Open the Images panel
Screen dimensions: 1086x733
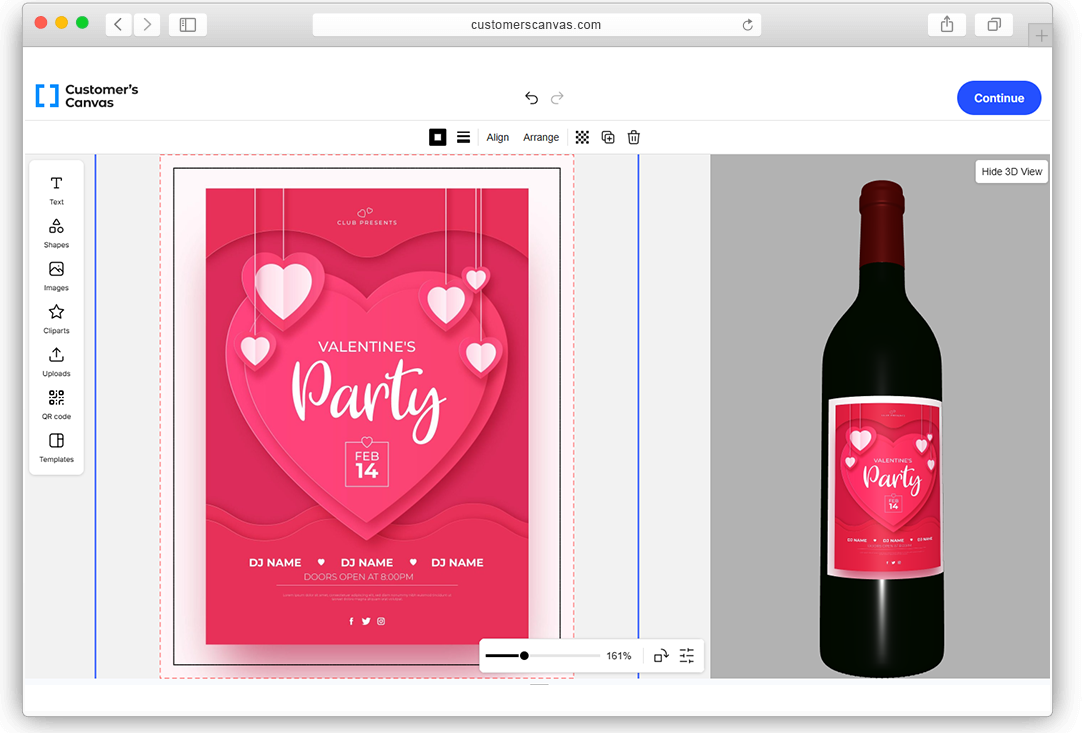(56, 274)
